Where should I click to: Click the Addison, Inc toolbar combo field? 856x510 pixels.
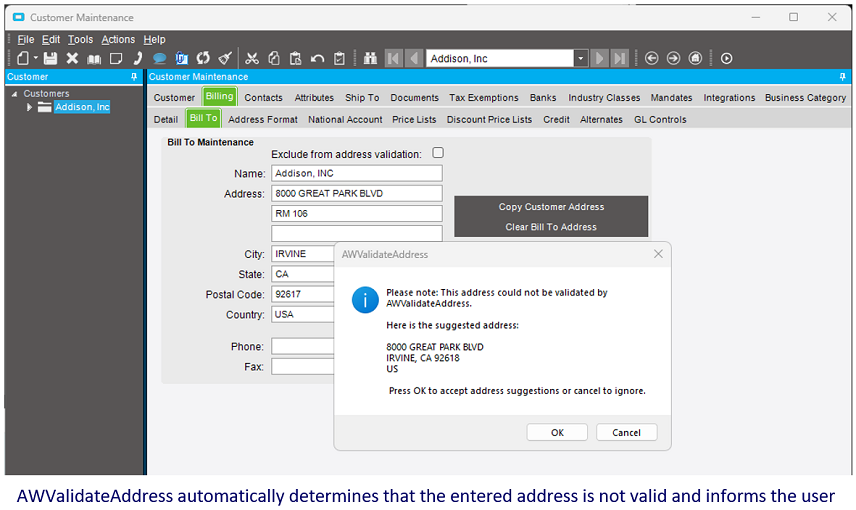point(500,58)
